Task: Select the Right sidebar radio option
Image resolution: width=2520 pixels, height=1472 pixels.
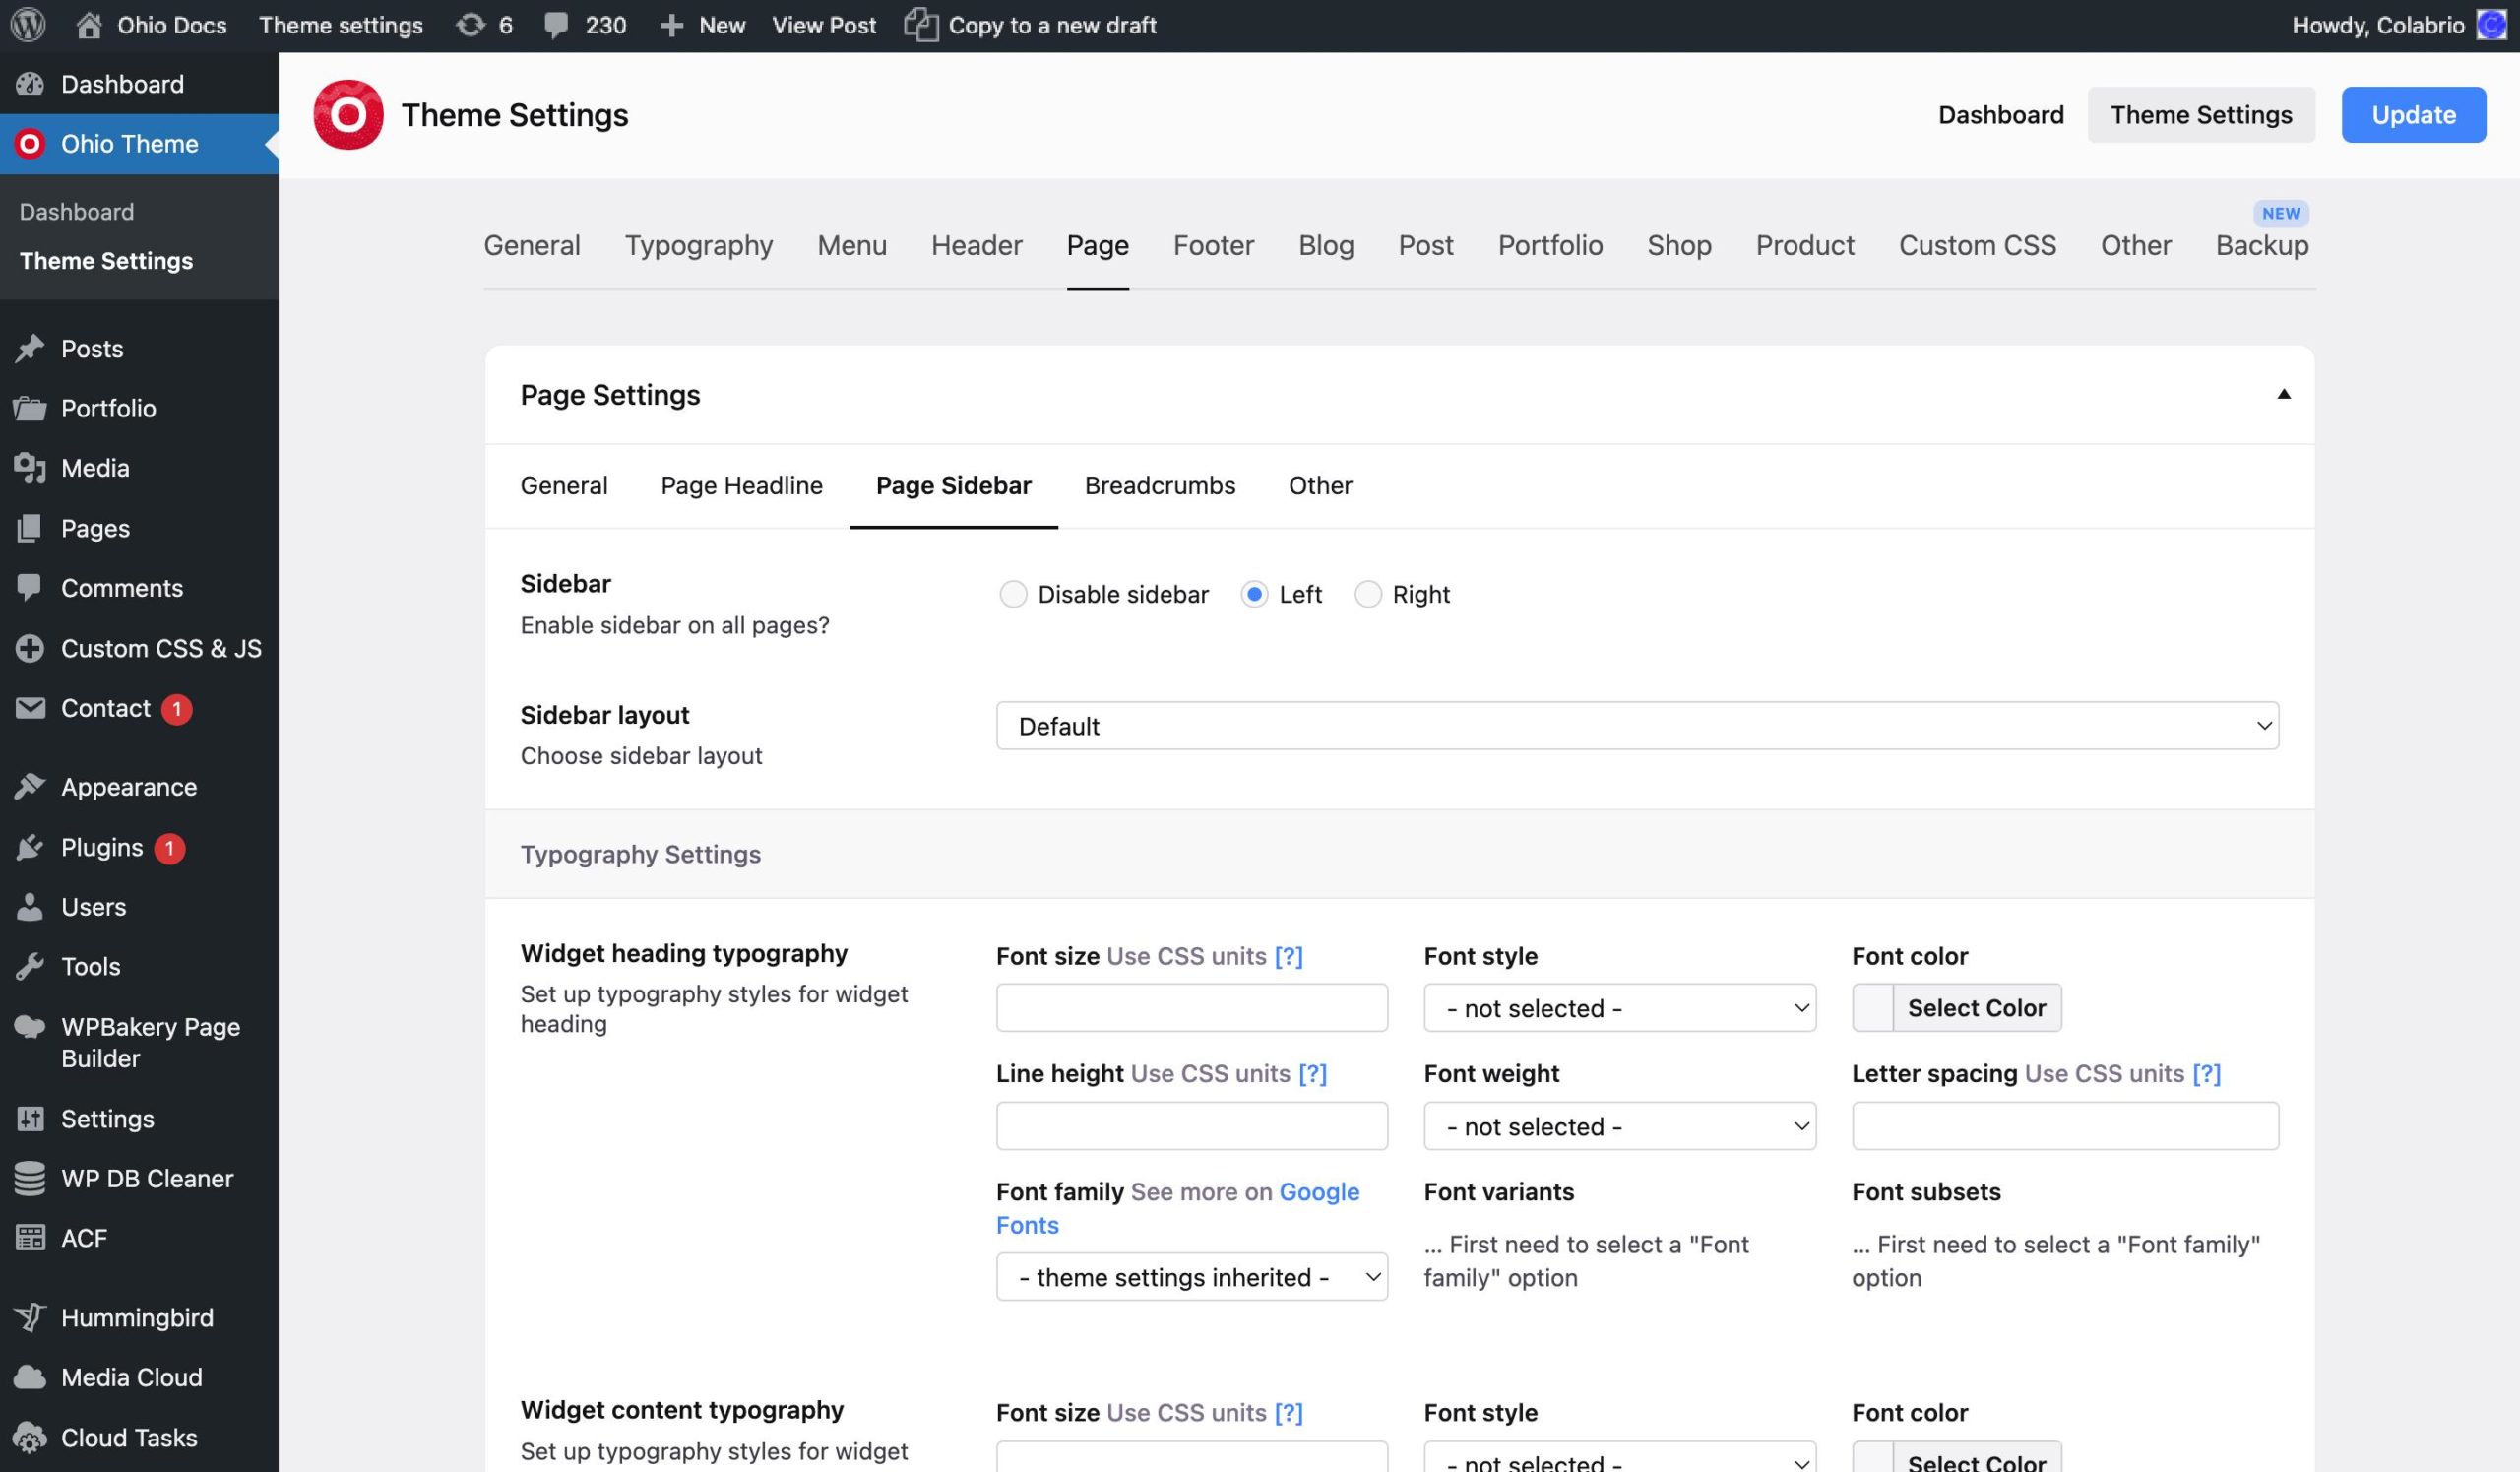Action: [x=1367, y=595]
